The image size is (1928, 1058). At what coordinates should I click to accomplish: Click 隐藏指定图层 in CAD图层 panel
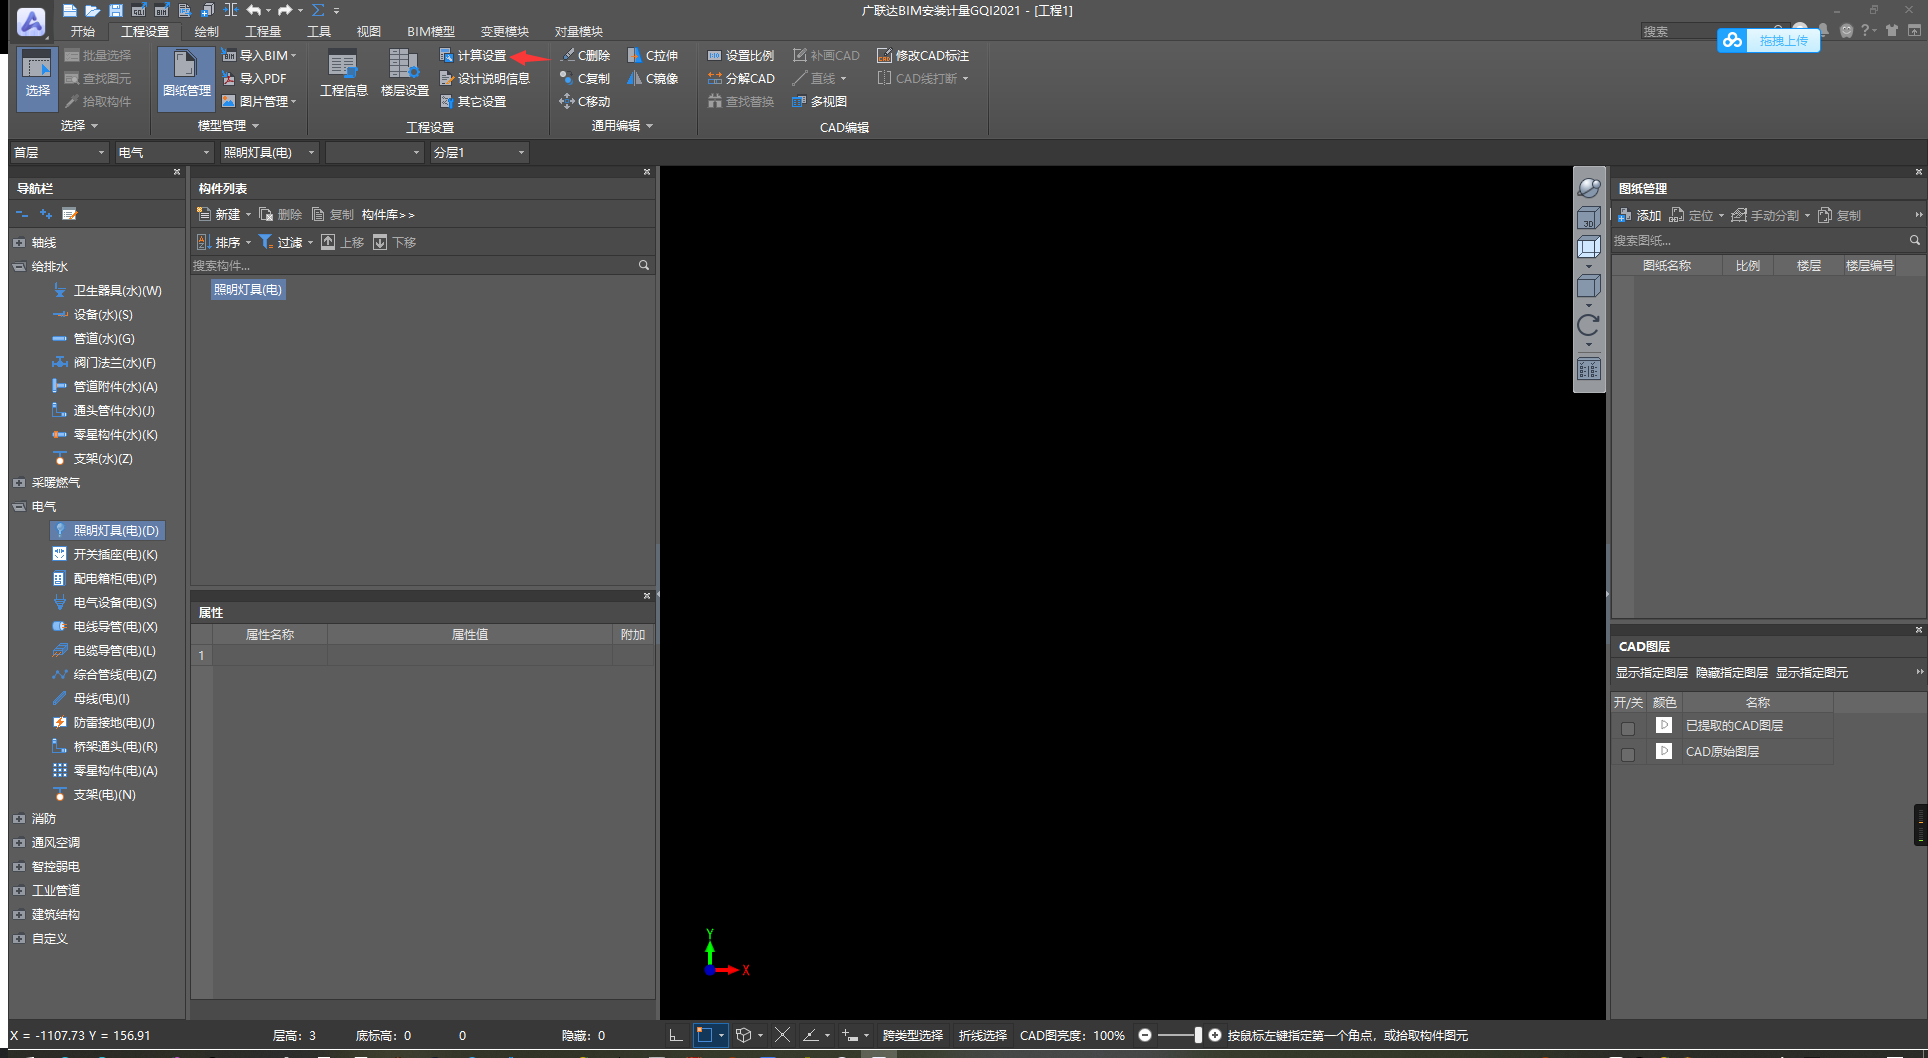coord(1731,673)
